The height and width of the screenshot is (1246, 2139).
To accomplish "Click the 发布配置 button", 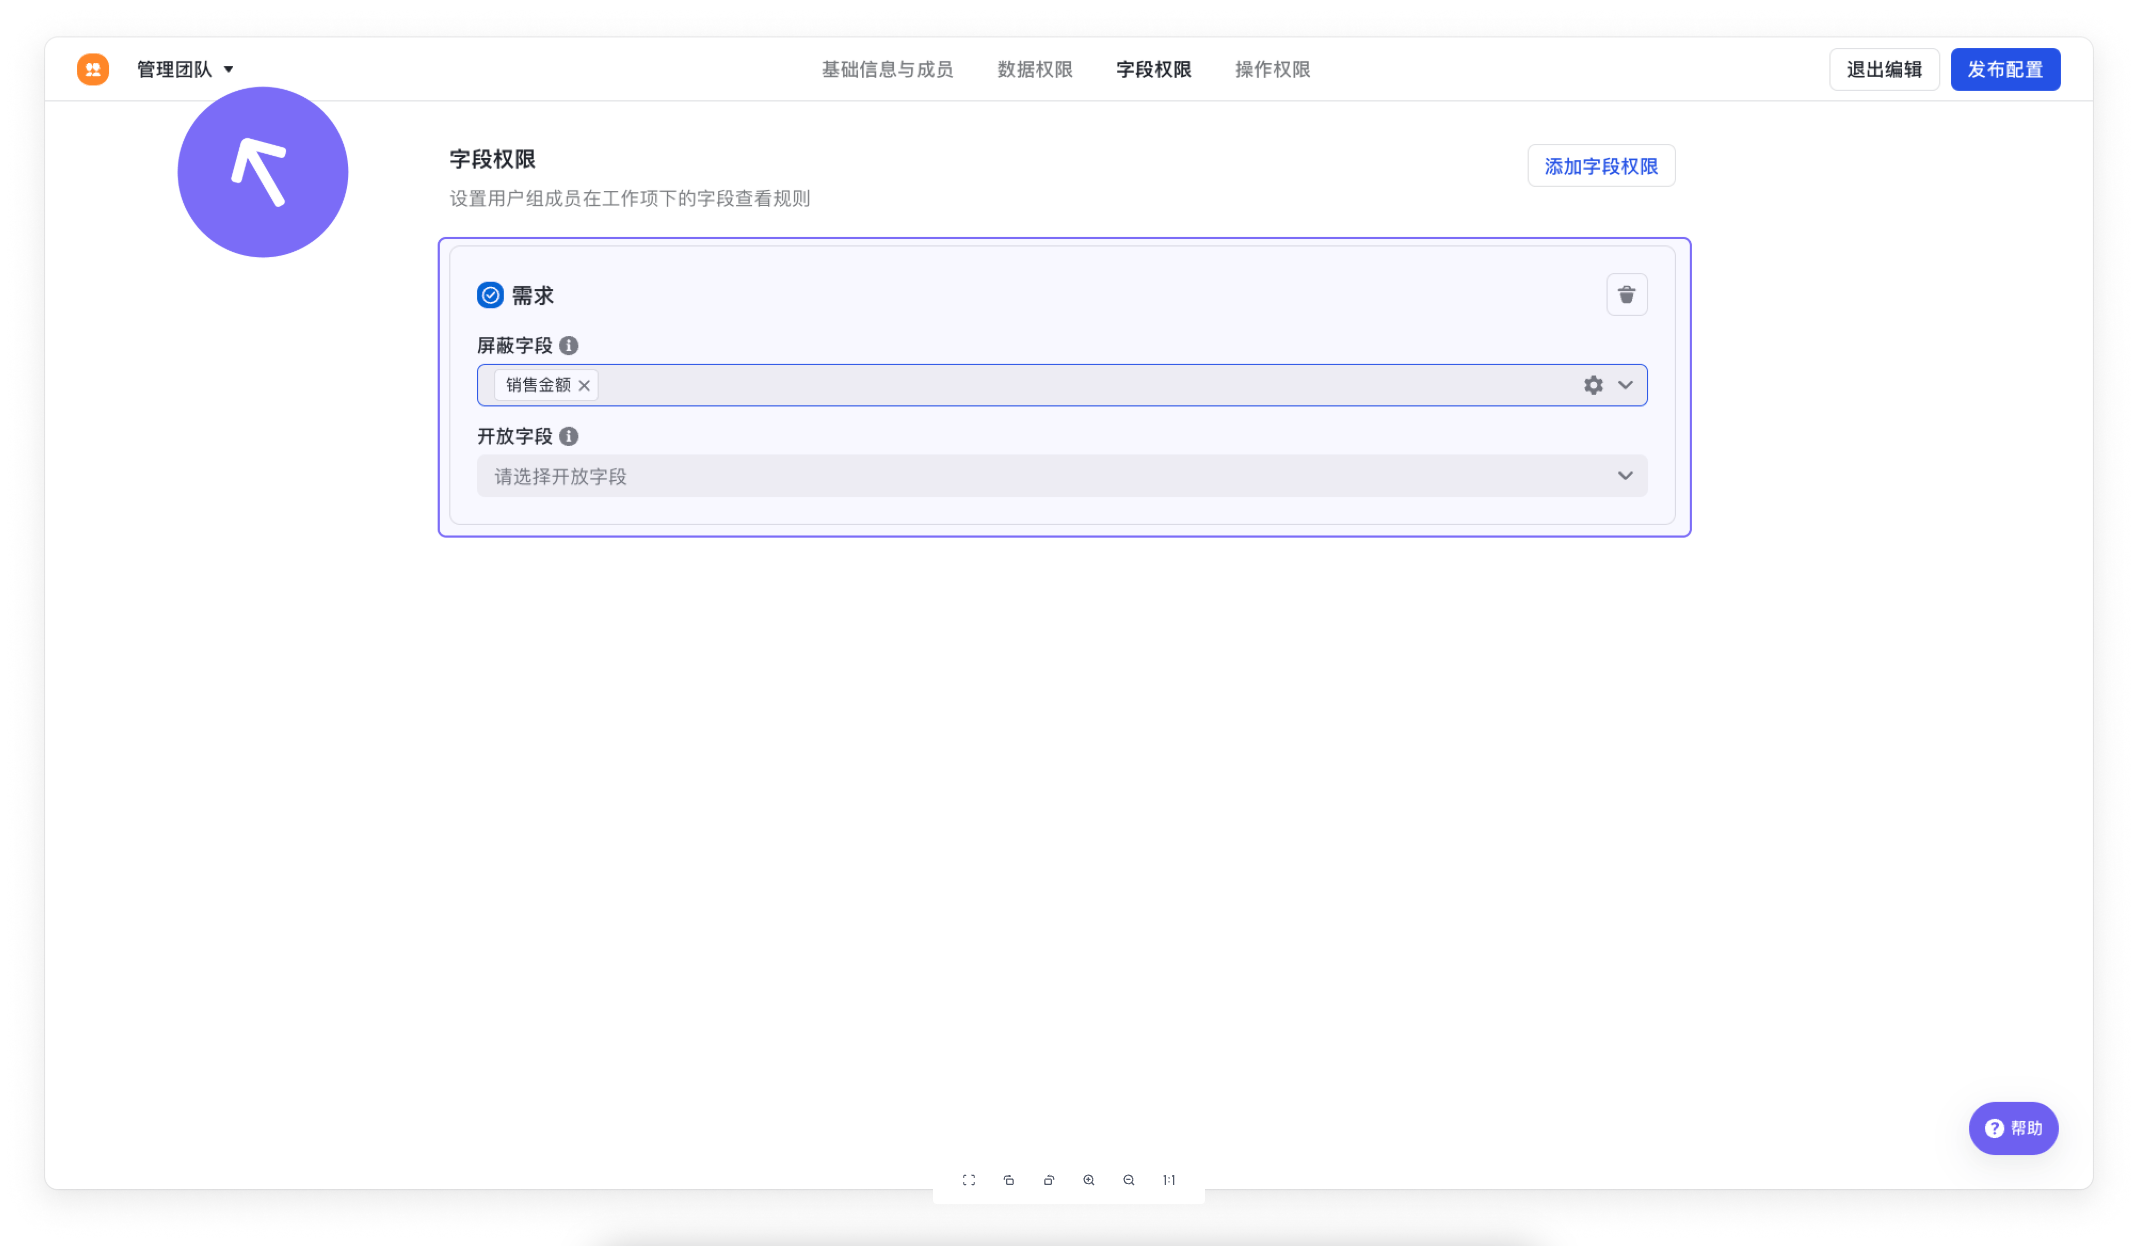I will 2005,69.
